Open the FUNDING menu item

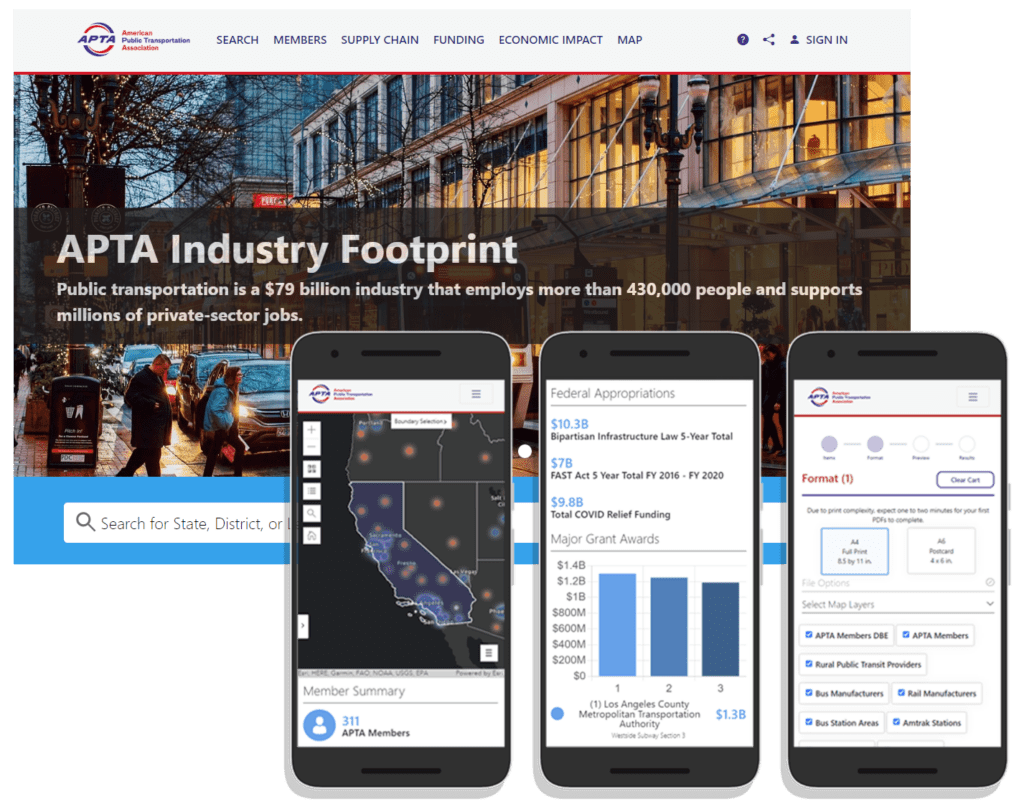tap(458, 40)
